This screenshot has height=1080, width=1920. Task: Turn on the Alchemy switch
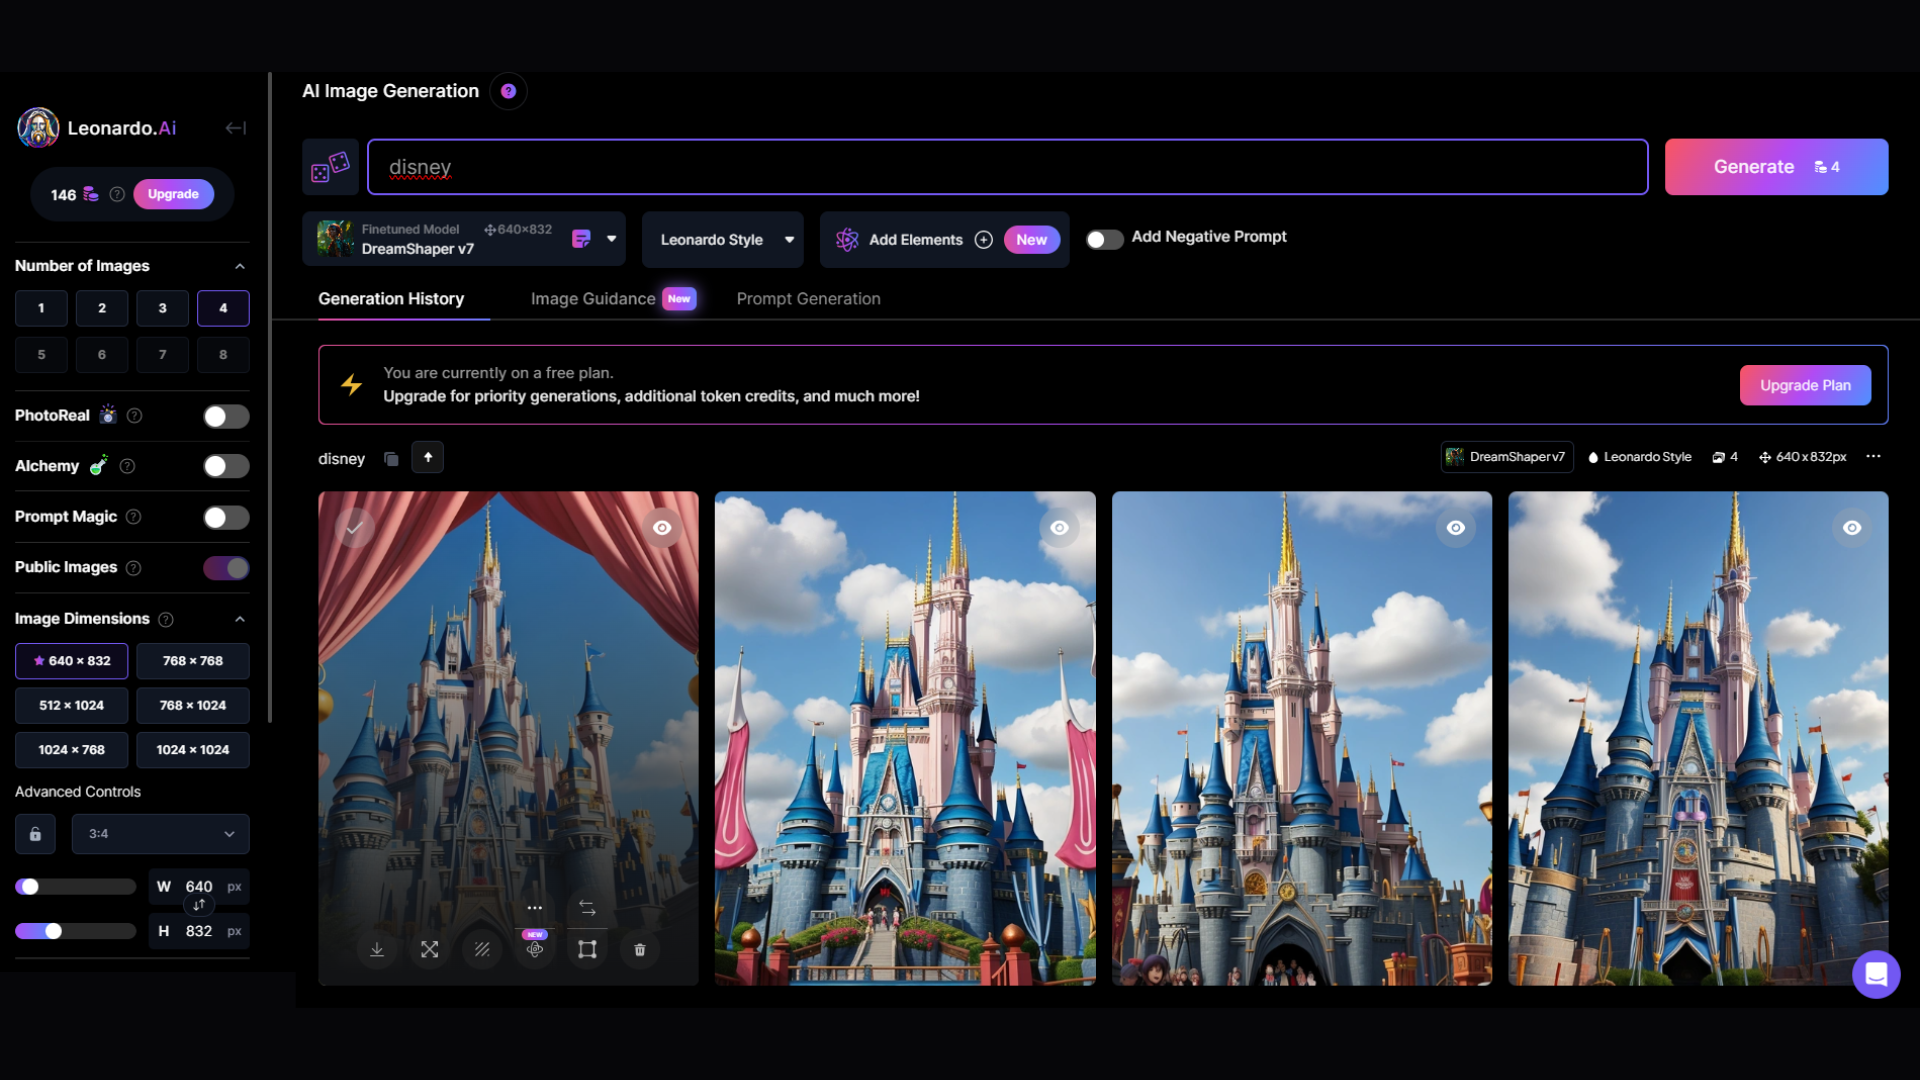pyautogui.click(x=226, y=466)
